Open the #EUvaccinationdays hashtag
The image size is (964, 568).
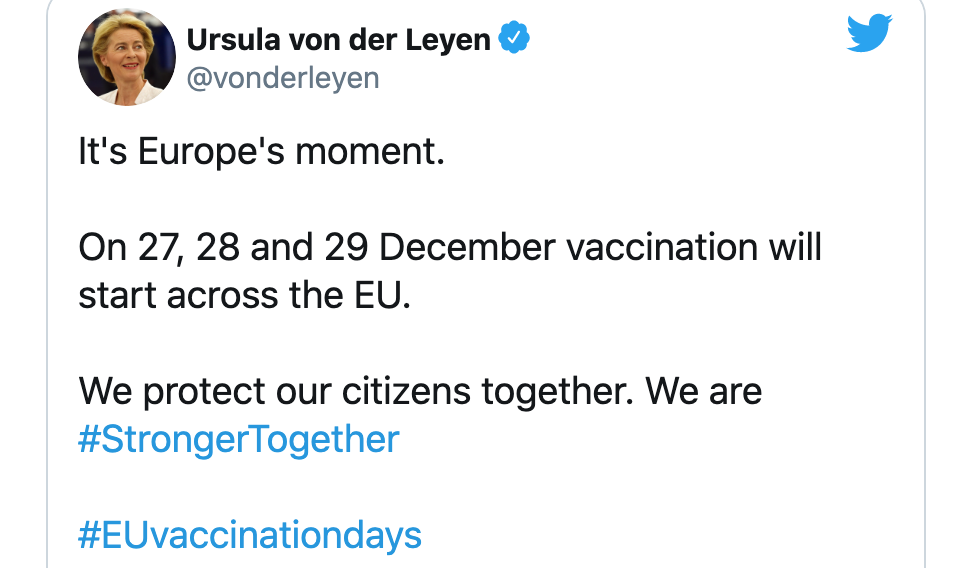(250, 535)
